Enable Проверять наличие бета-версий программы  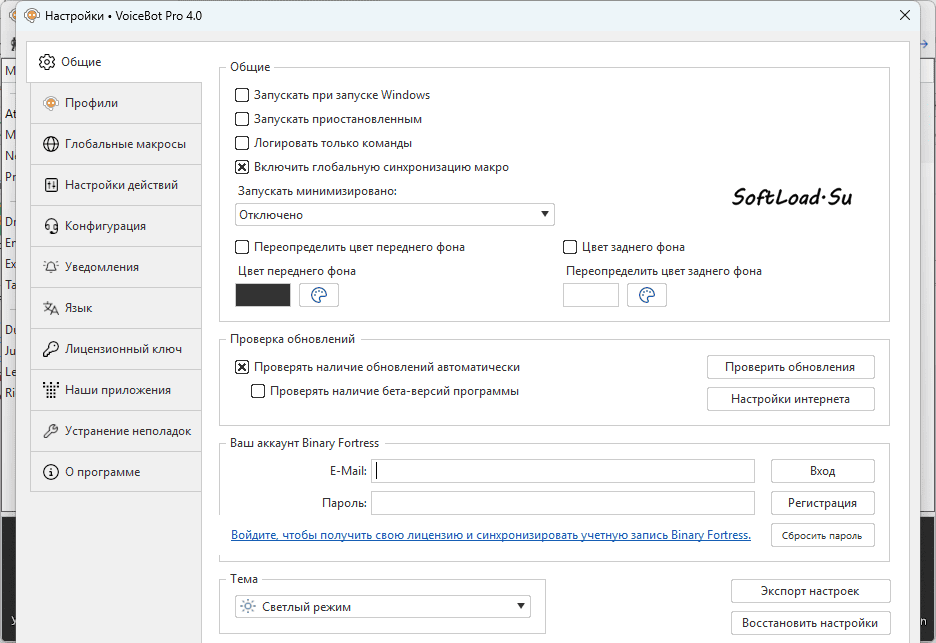258,391
